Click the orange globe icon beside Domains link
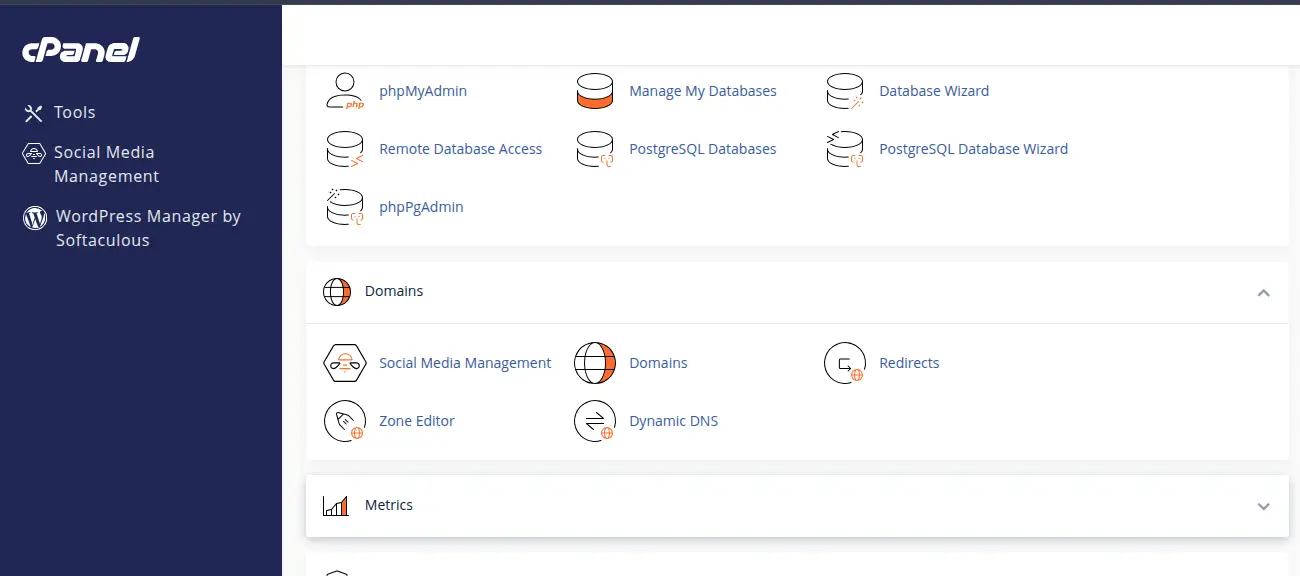Screen dimensions: 1300x576 595,363
